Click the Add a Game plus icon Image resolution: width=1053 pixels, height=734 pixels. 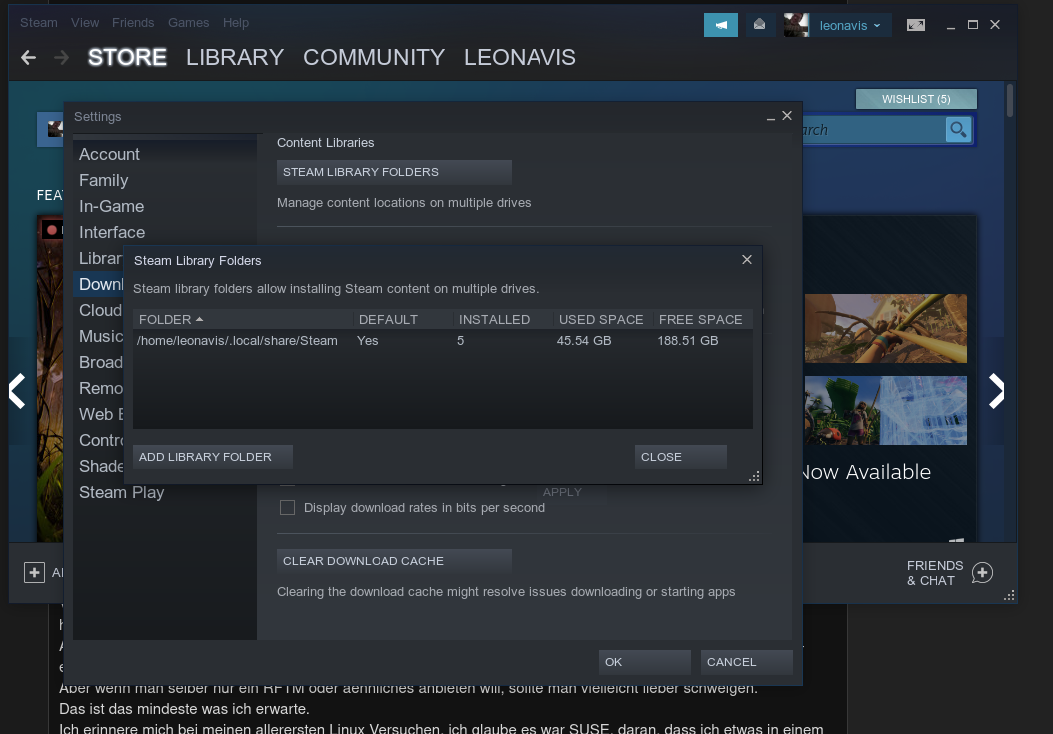click(34, 572)
